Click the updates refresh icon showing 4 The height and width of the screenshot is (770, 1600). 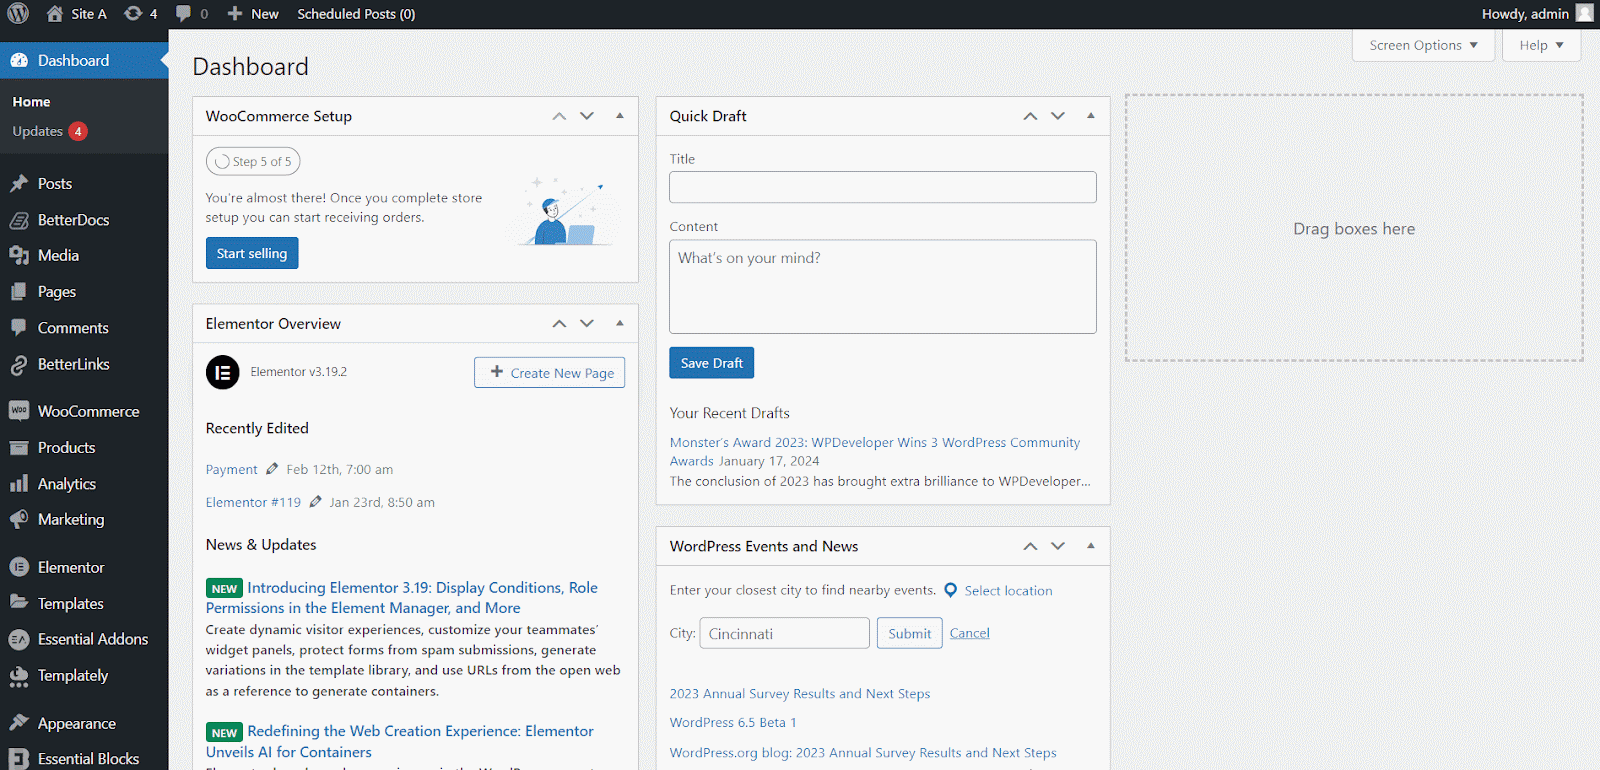click(x=133, y=13)
